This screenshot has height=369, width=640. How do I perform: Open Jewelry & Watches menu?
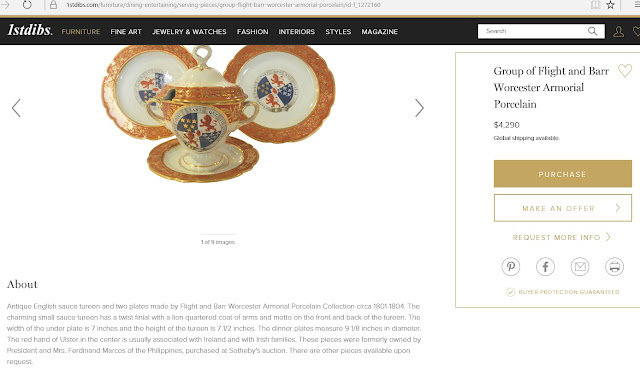click(x=189, y=31)
